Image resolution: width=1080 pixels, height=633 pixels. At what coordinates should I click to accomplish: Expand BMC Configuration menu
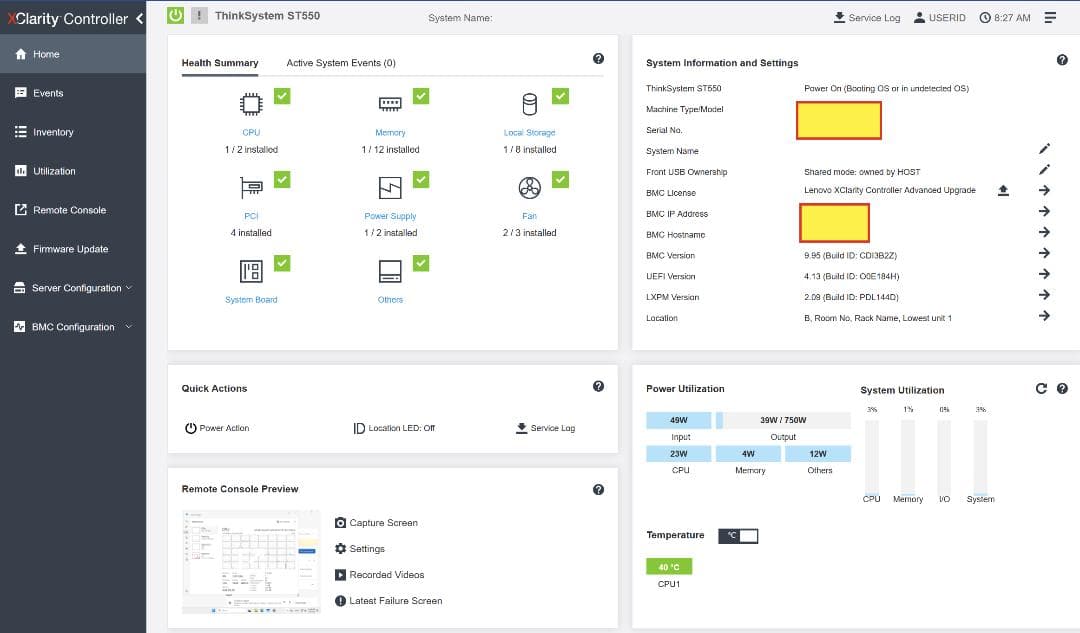pos(75,327)
